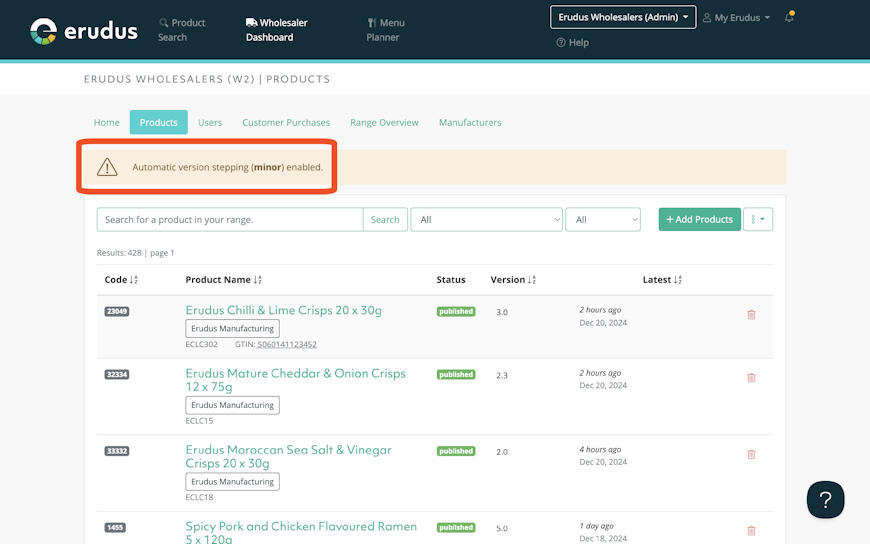This screenshot has height=544, width=870.
Task: Open the first All filter dropdown
Action: click(x=487, y=219)
